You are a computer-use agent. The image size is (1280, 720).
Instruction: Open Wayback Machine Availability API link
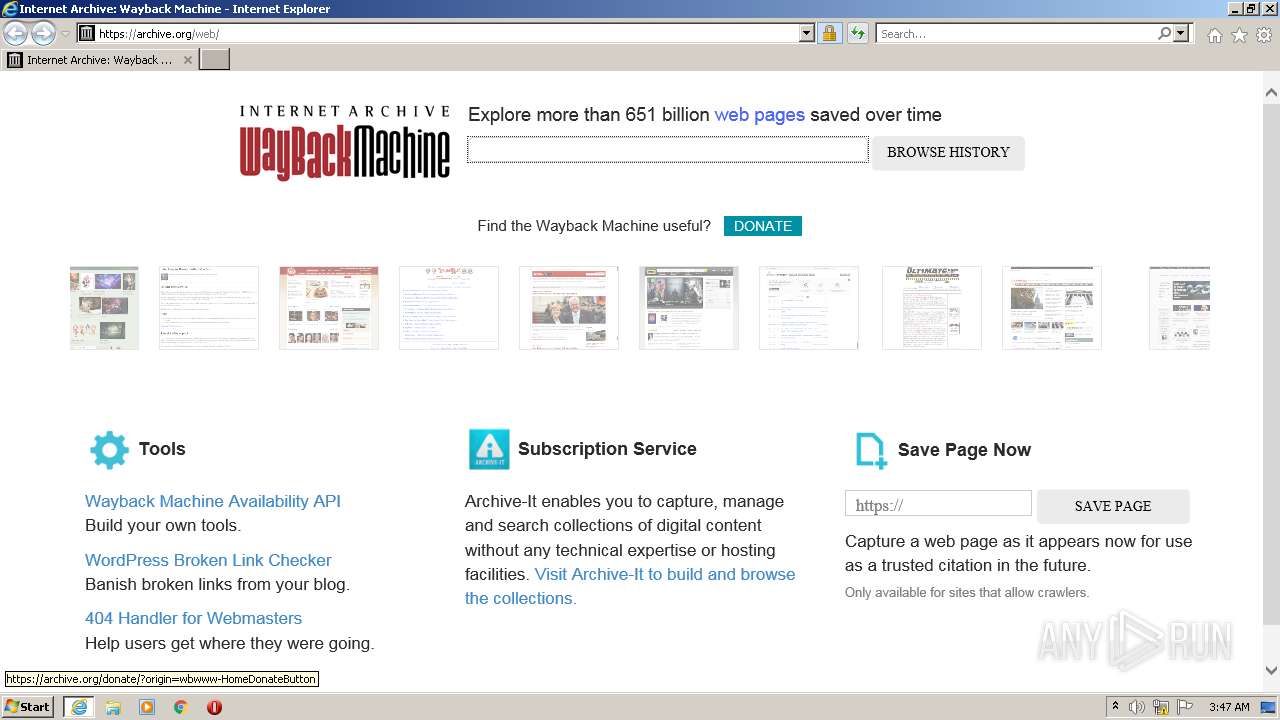(213, 501)
